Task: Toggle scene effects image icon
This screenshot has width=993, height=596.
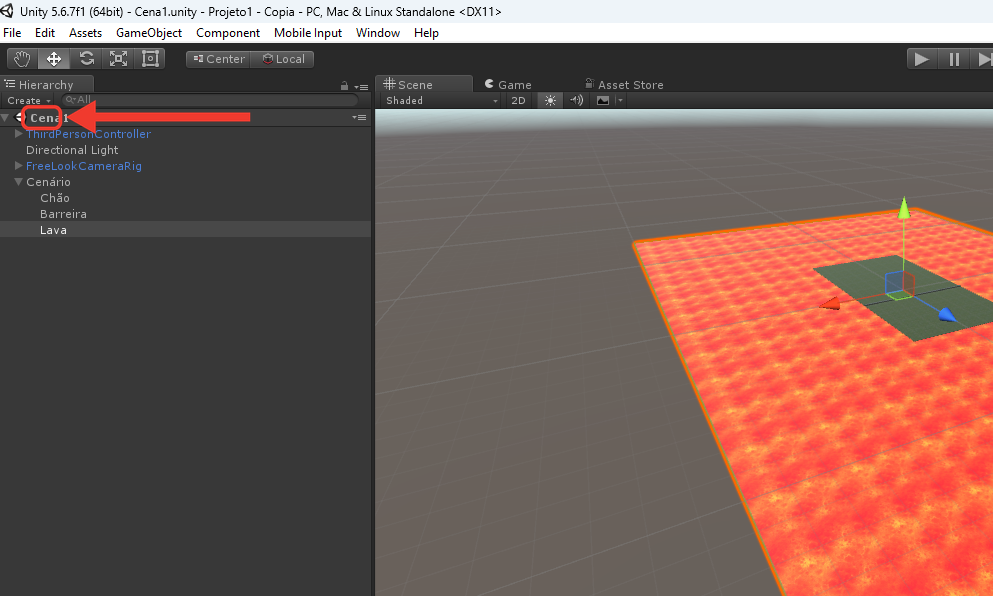Action: point(603,100)
